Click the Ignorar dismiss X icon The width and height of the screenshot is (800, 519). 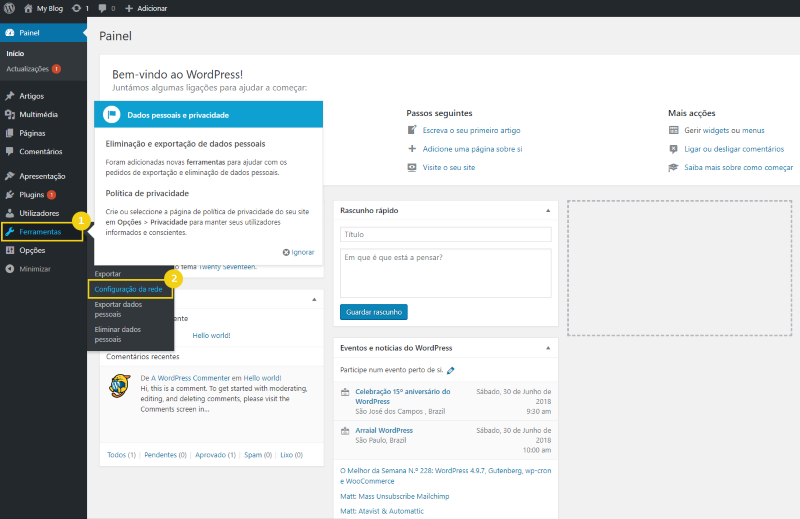point(286,252)
